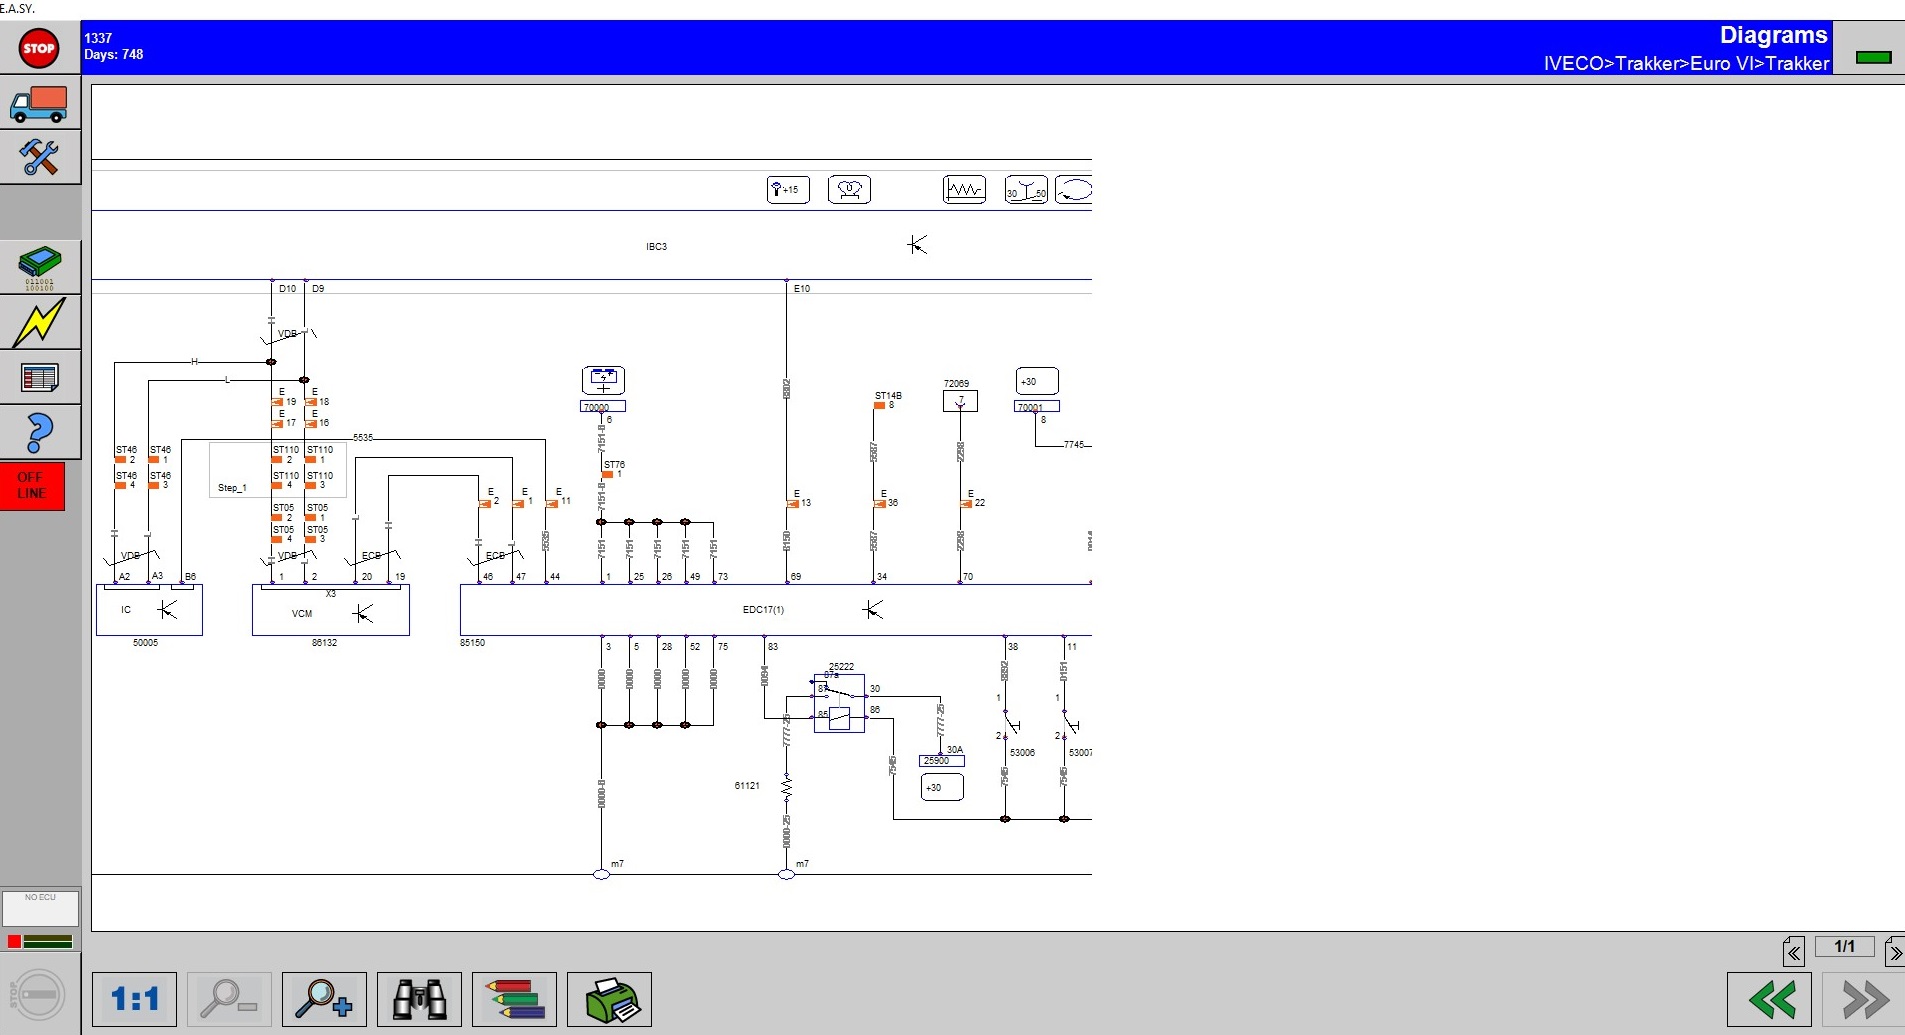Viewport: 1905px width, 1035px height.
Task: Click the binoculars search icon
Action: pyautogui.click(x=419, y=999)
